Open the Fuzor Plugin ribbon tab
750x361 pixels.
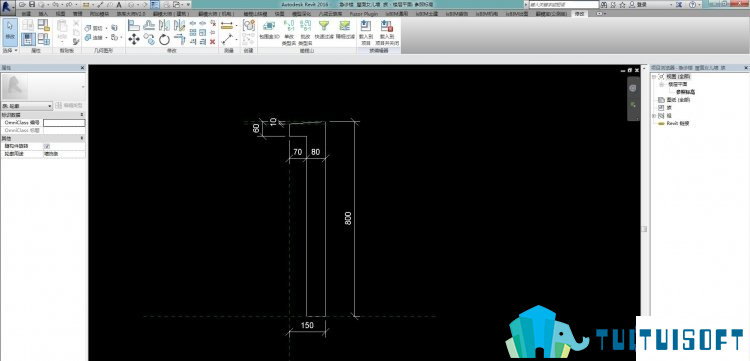[364, 13]
